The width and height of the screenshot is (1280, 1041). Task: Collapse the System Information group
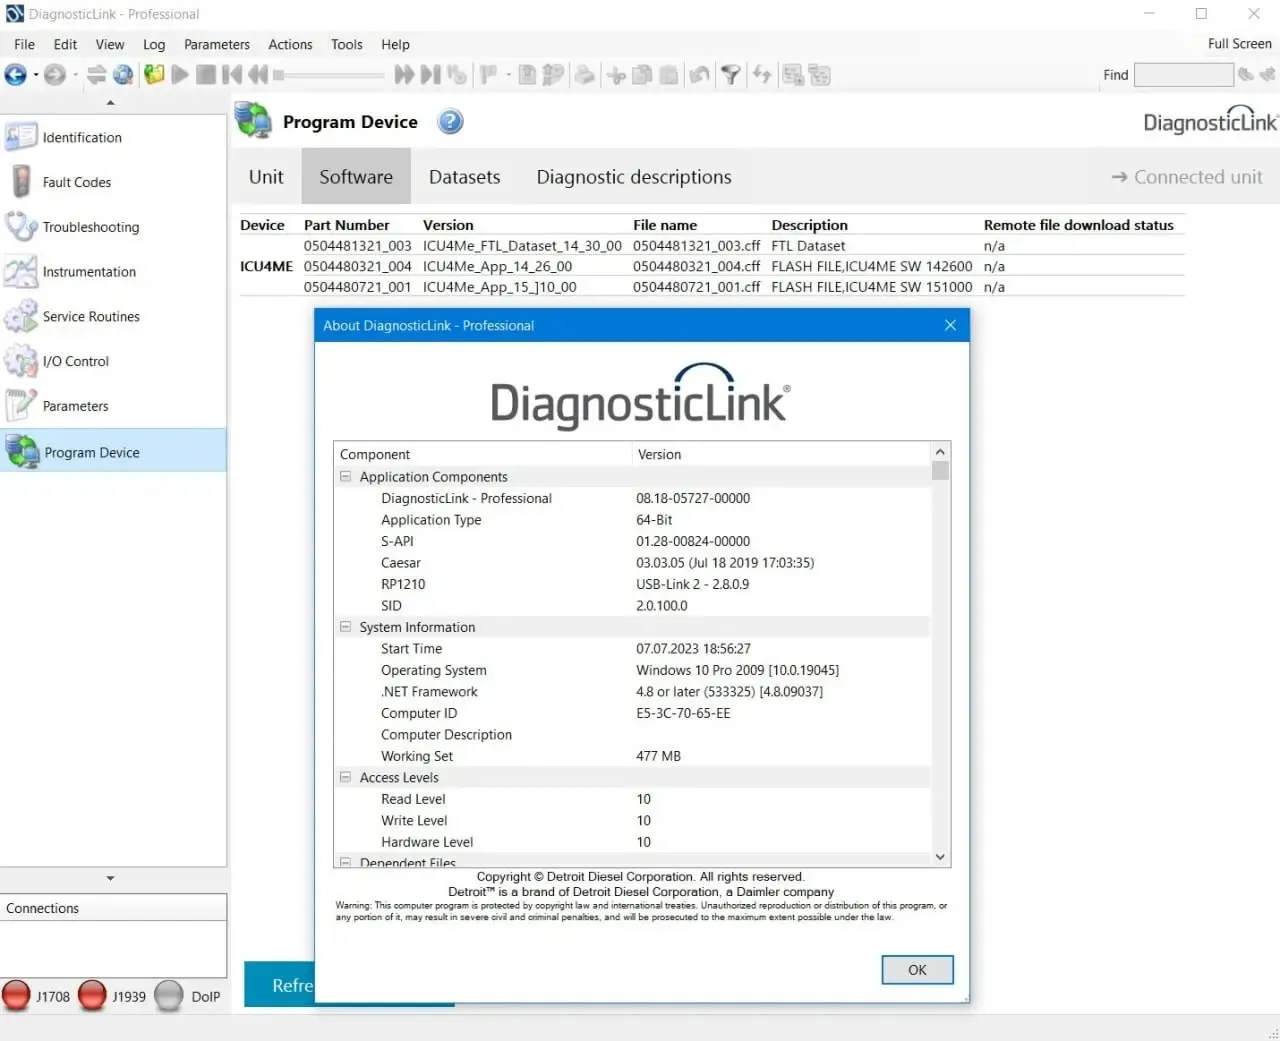pos(345,627)
